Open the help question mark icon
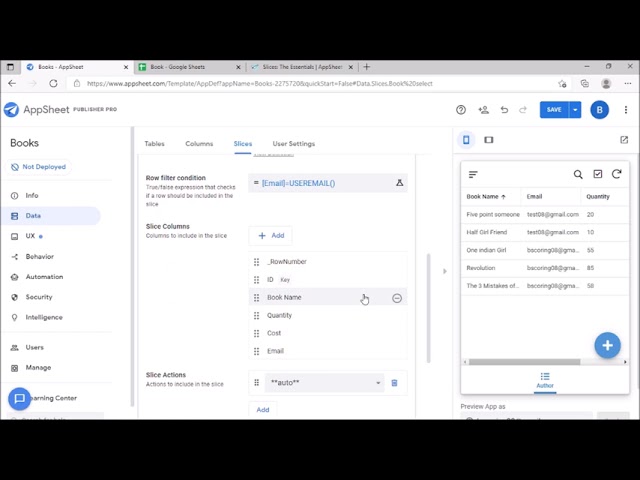The image size is (640, 480). coord(461,110)
